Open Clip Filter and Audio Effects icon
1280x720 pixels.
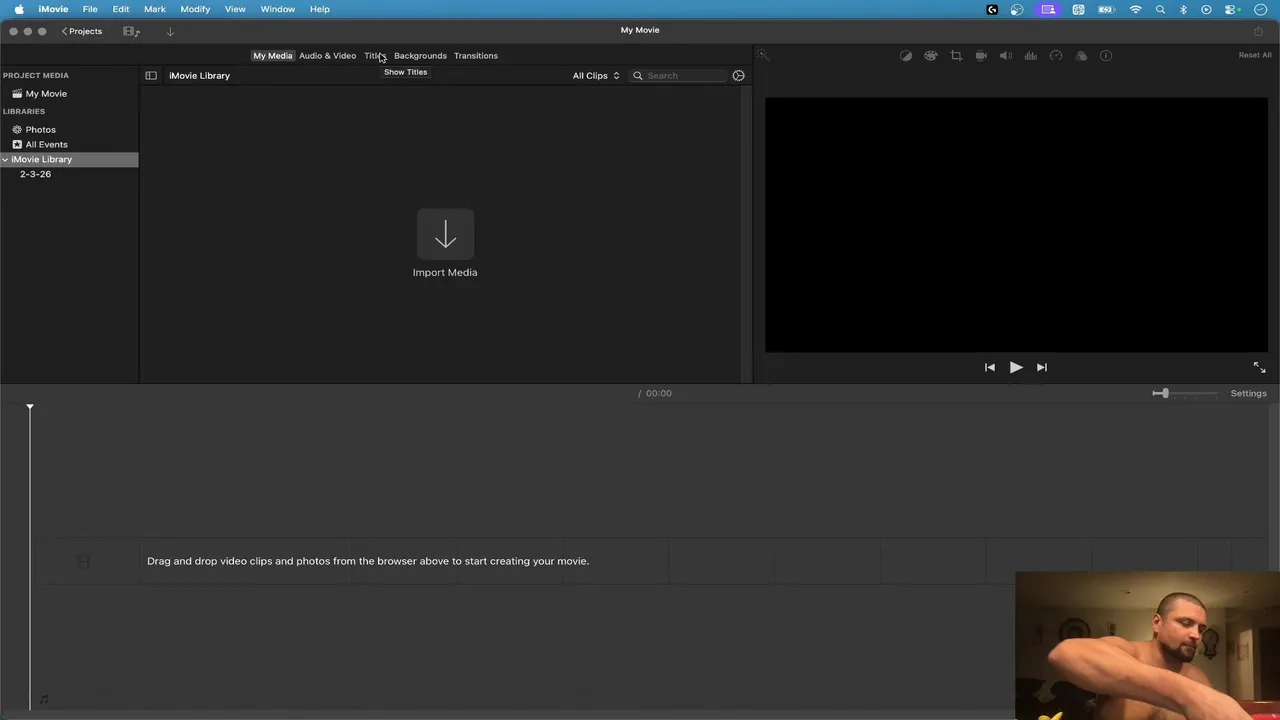pos(1081,56)
